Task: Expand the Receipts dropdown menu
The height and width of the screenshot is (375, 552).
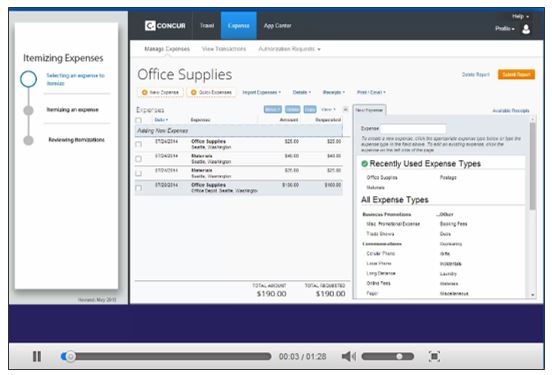Action: pyautogui.click(x=334, y=92)
